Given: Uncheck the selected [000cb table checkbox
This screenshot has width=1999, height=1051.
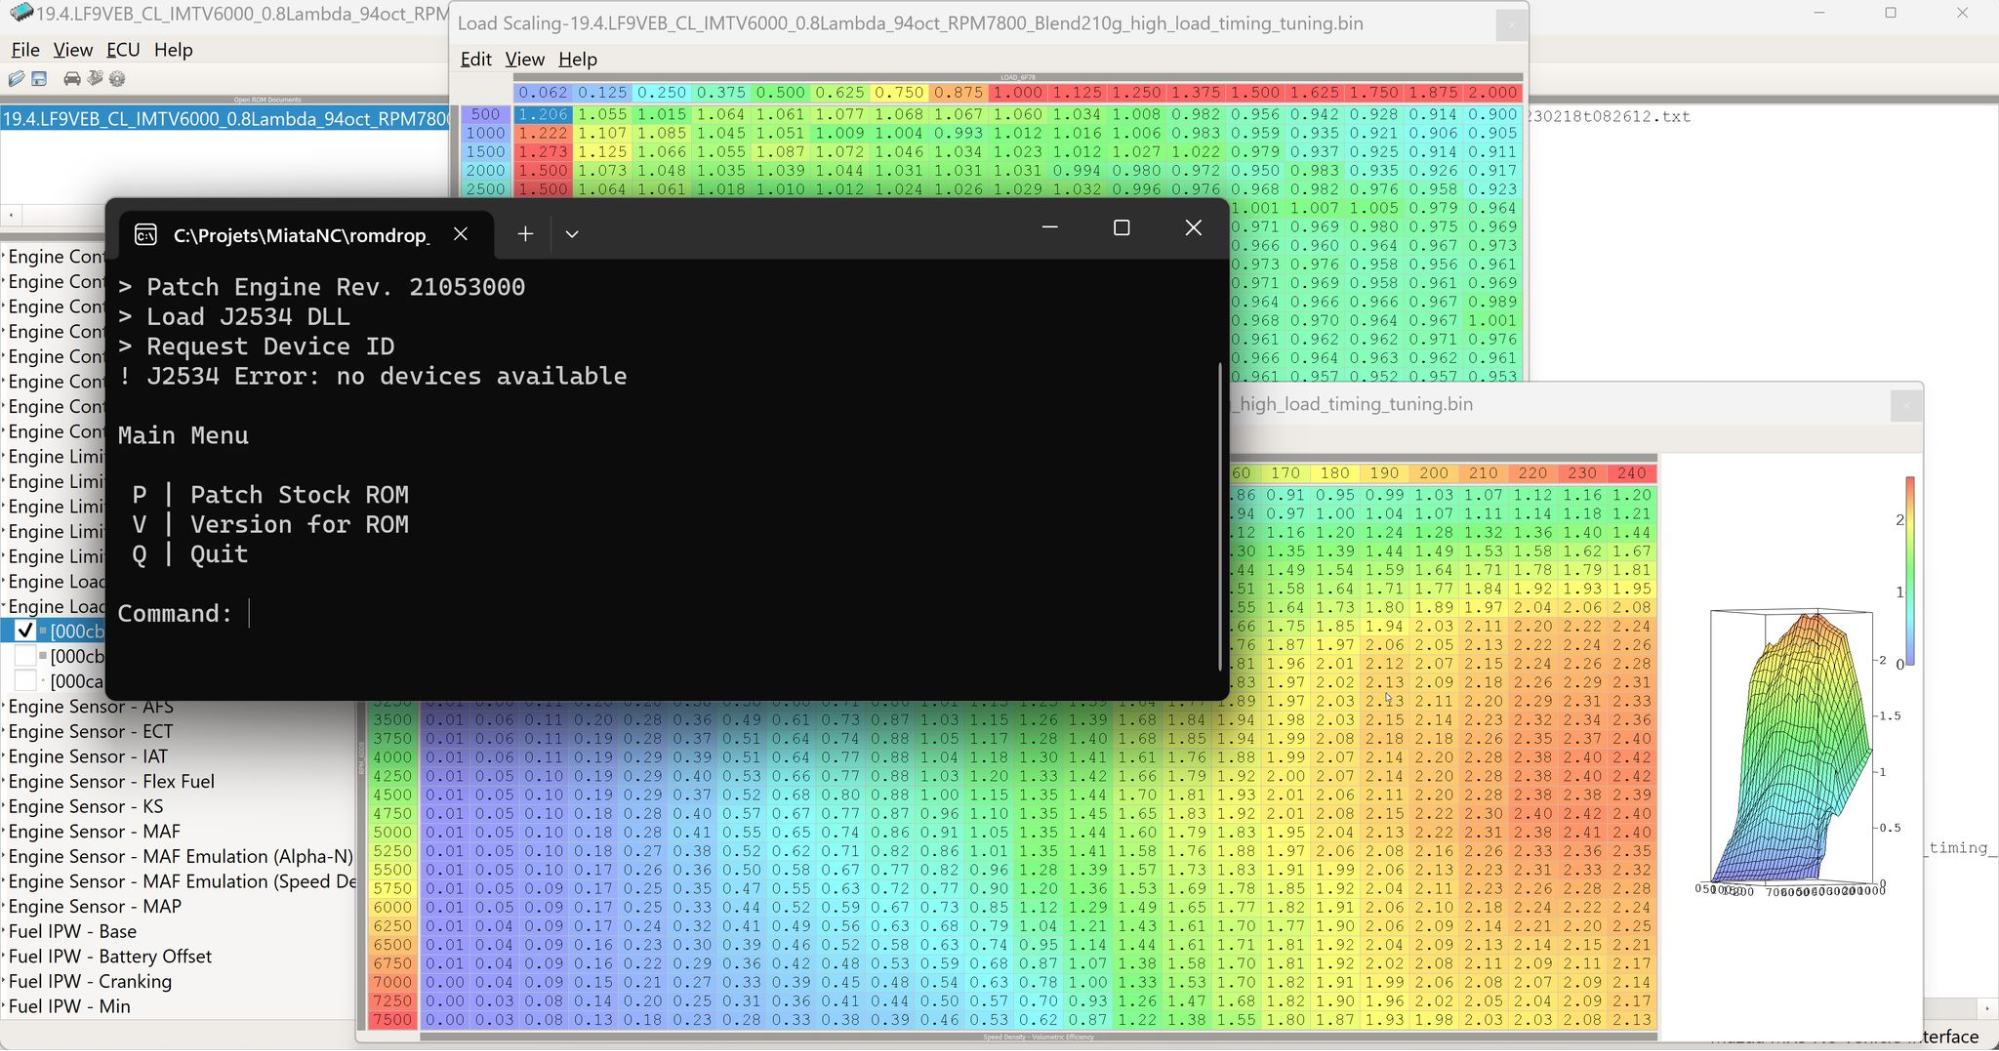Looking at the screenshot, I should pos(25,631).
